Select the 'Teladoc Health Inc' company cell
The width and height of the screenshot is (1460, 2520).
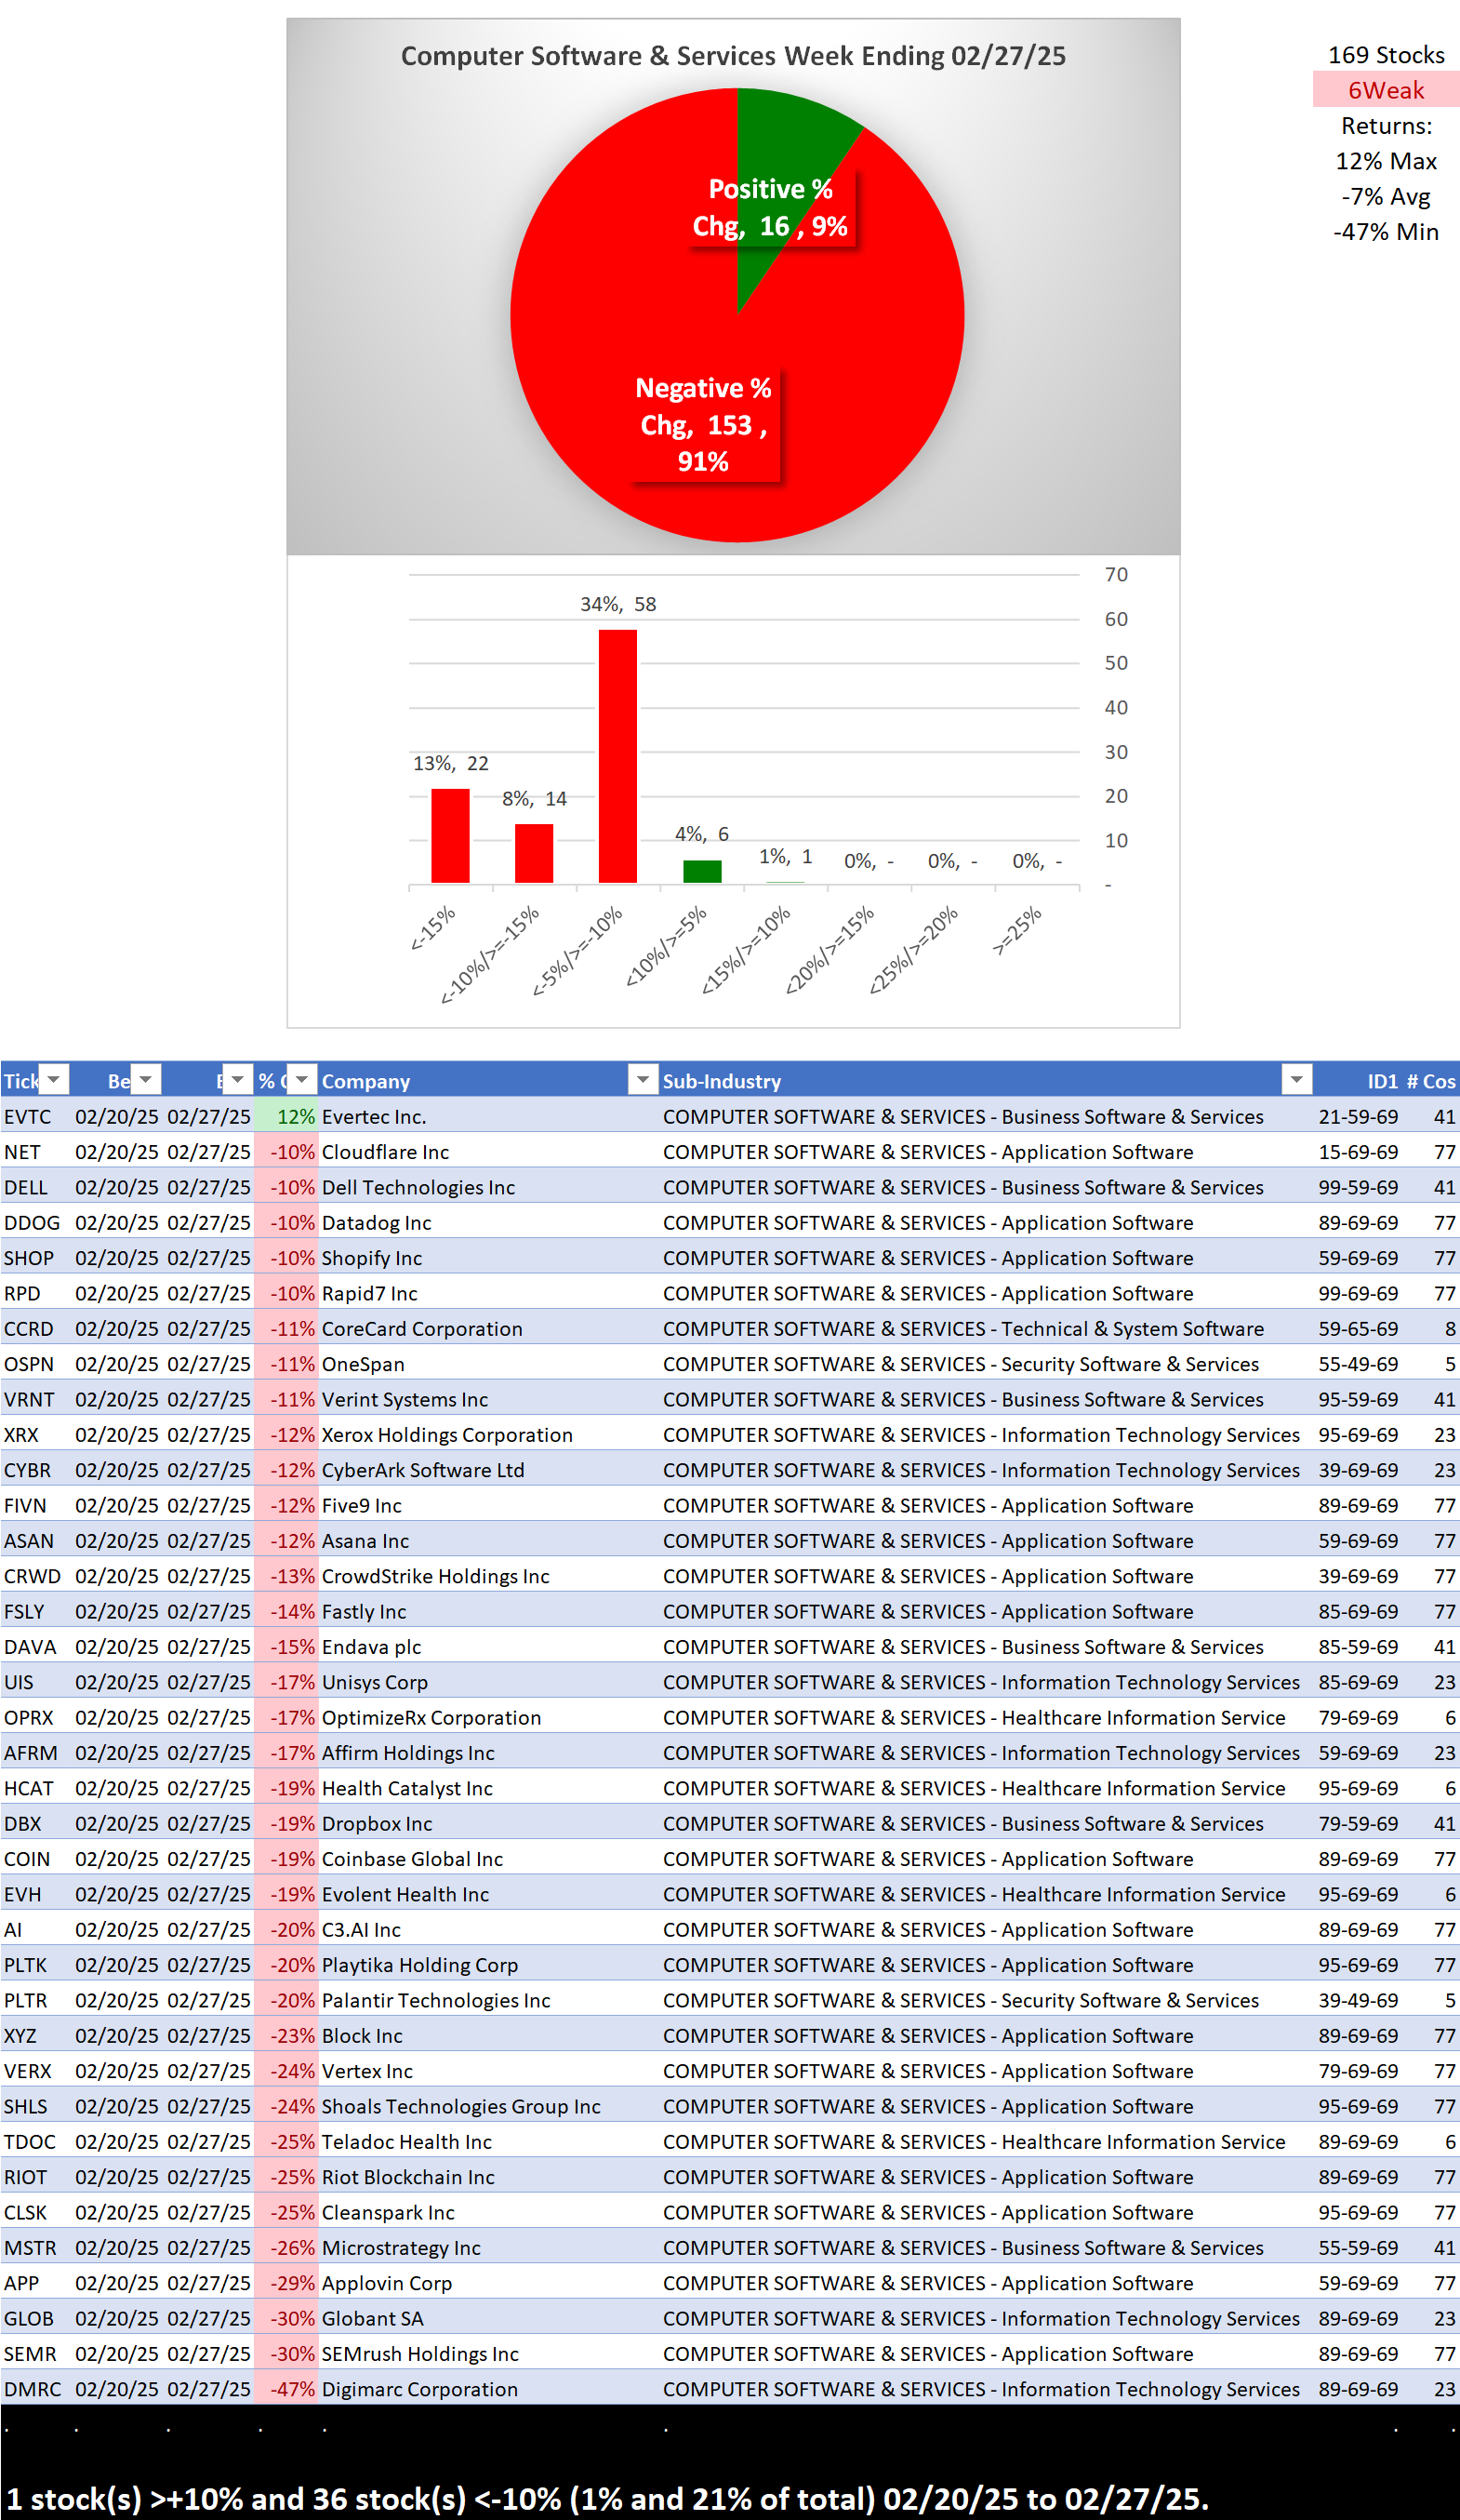[488, 2141]
